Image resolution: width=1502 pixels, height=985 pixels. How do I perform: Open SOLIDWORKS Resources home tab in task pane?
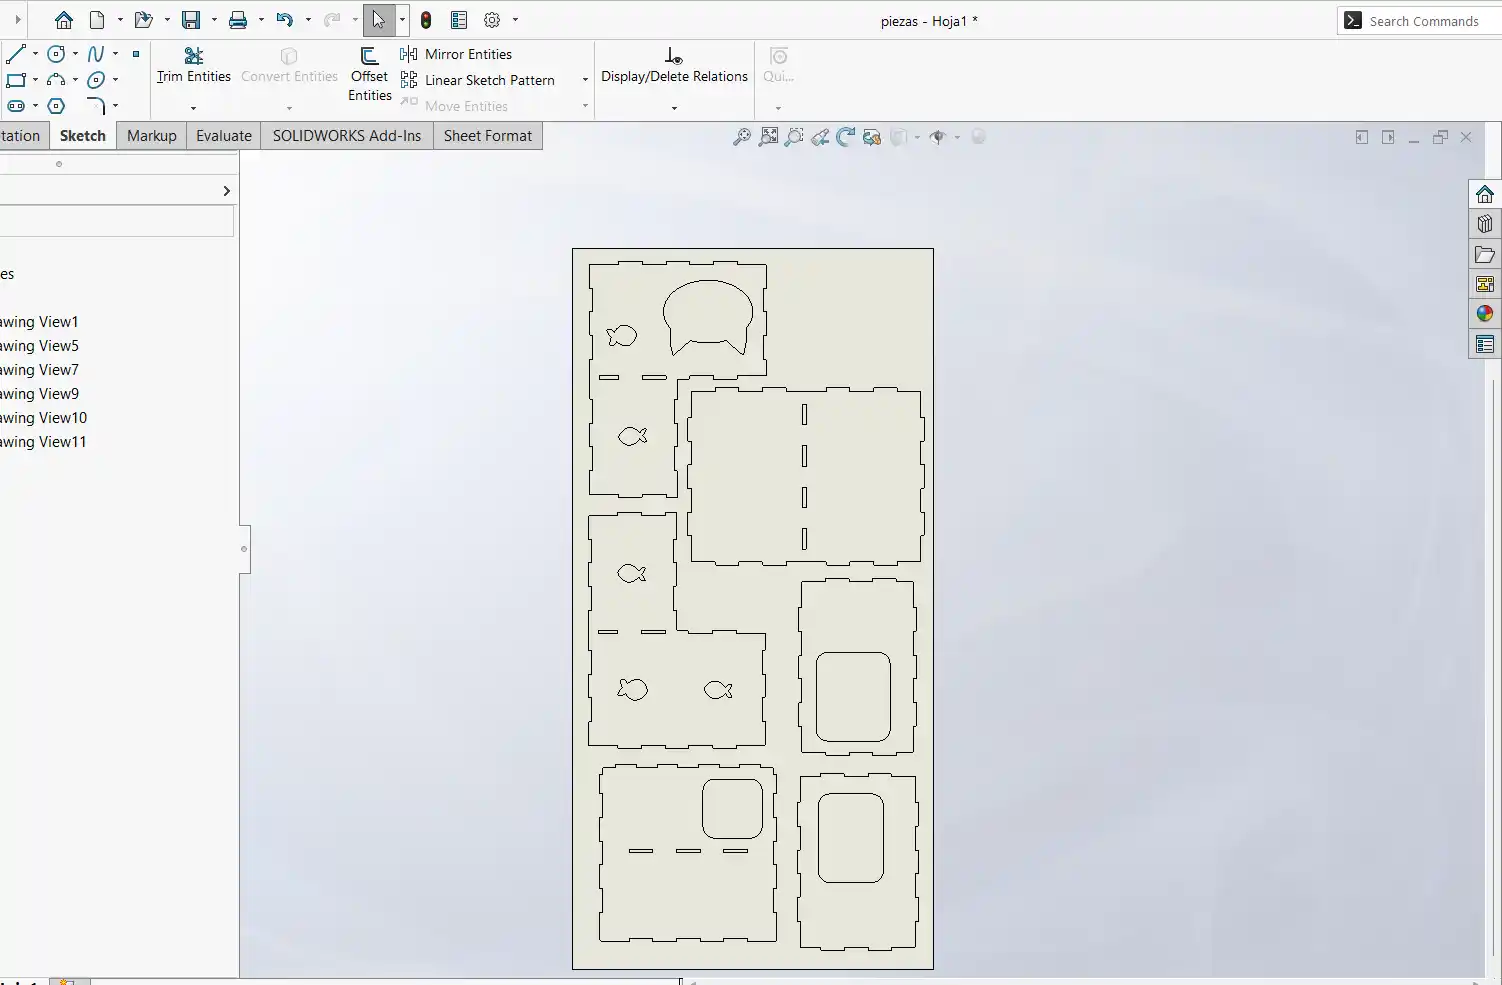click(x=1485, y=194)
